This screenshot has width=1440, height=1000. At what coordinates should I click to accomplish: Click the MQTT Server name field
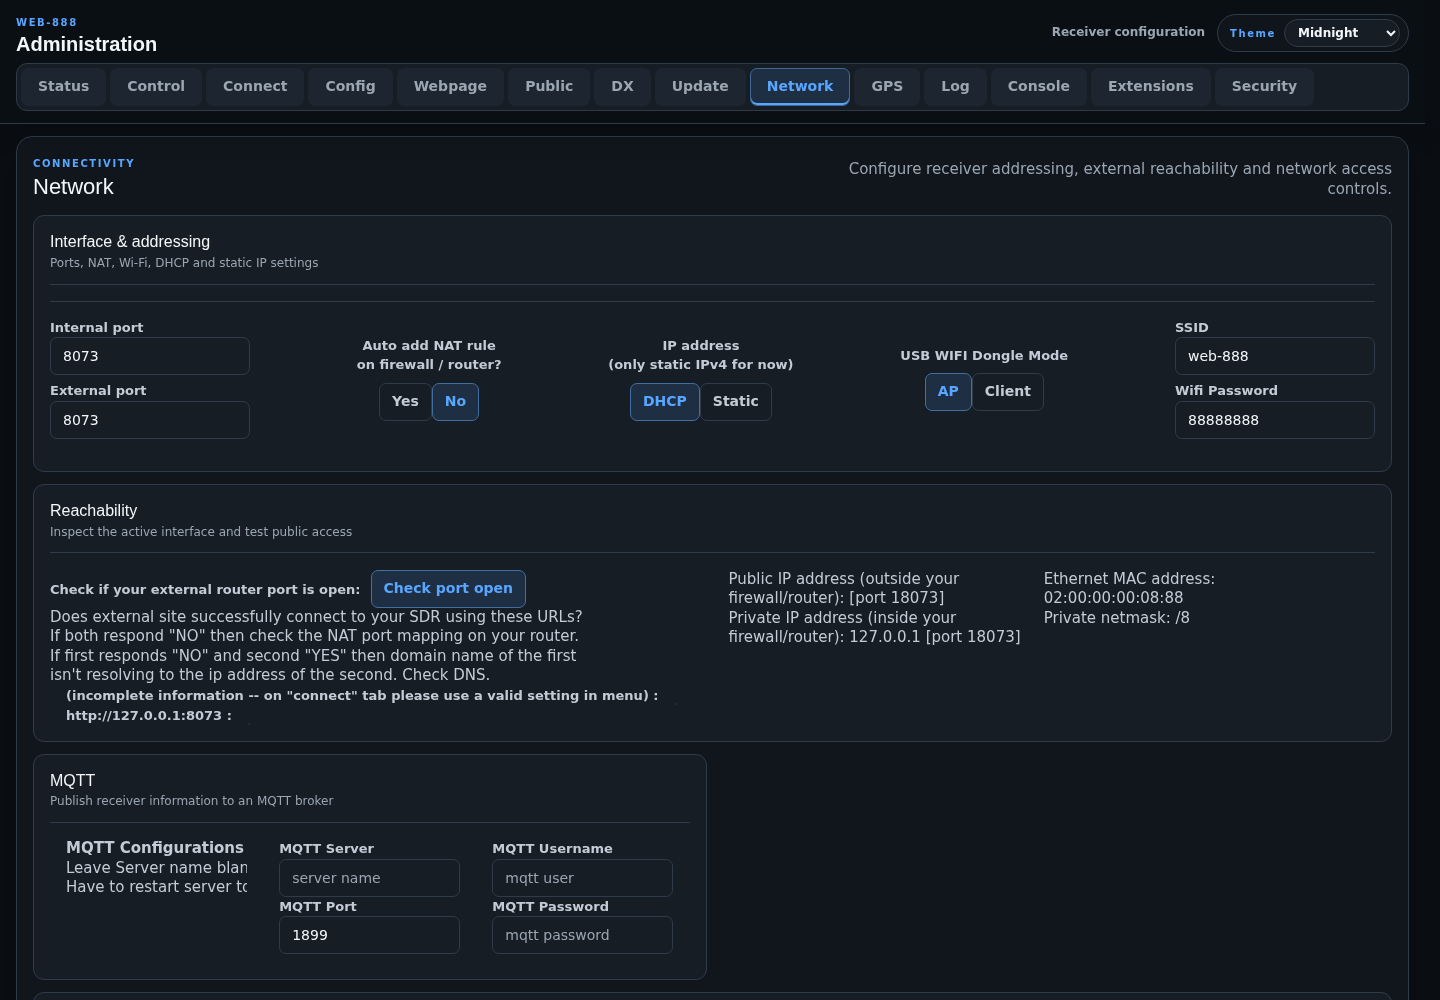point(369,878)
